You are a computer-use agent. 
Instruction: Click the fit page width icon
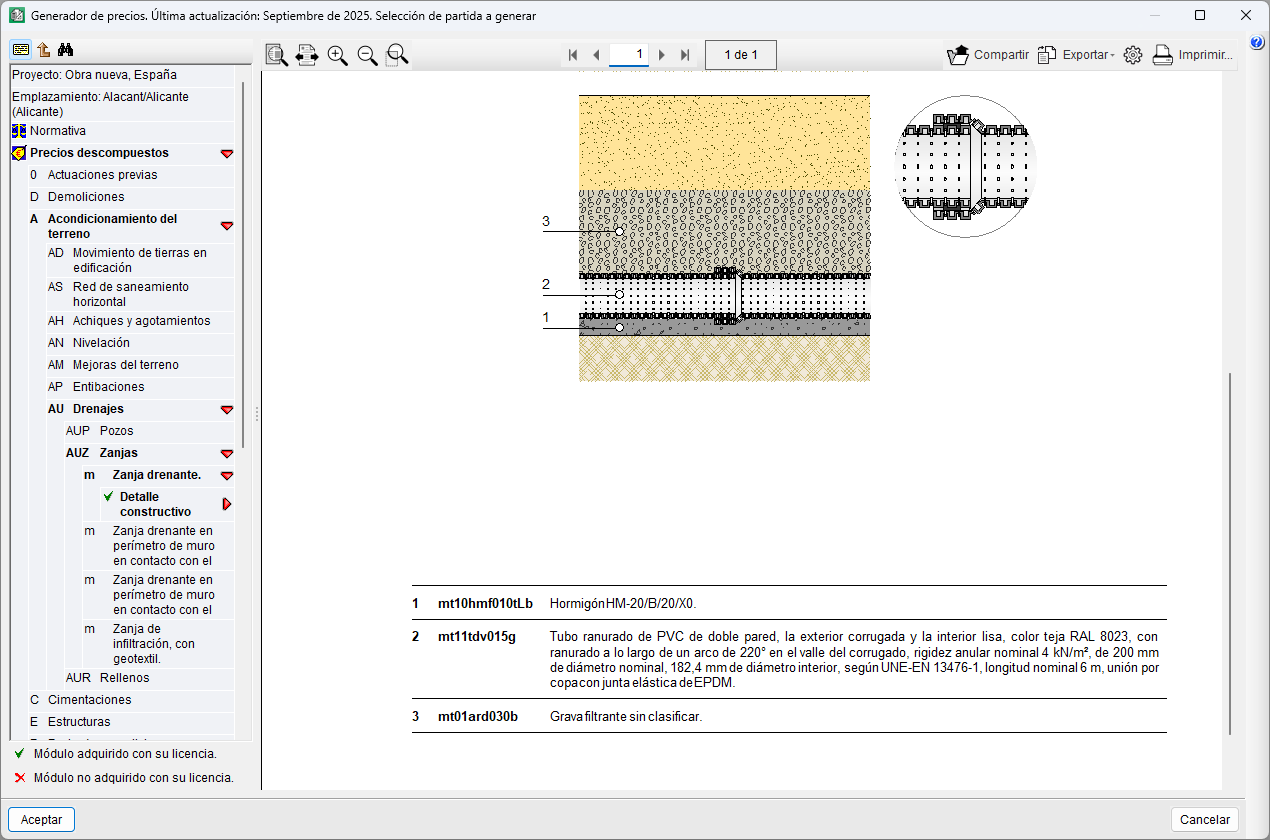[x=307, y=55]
